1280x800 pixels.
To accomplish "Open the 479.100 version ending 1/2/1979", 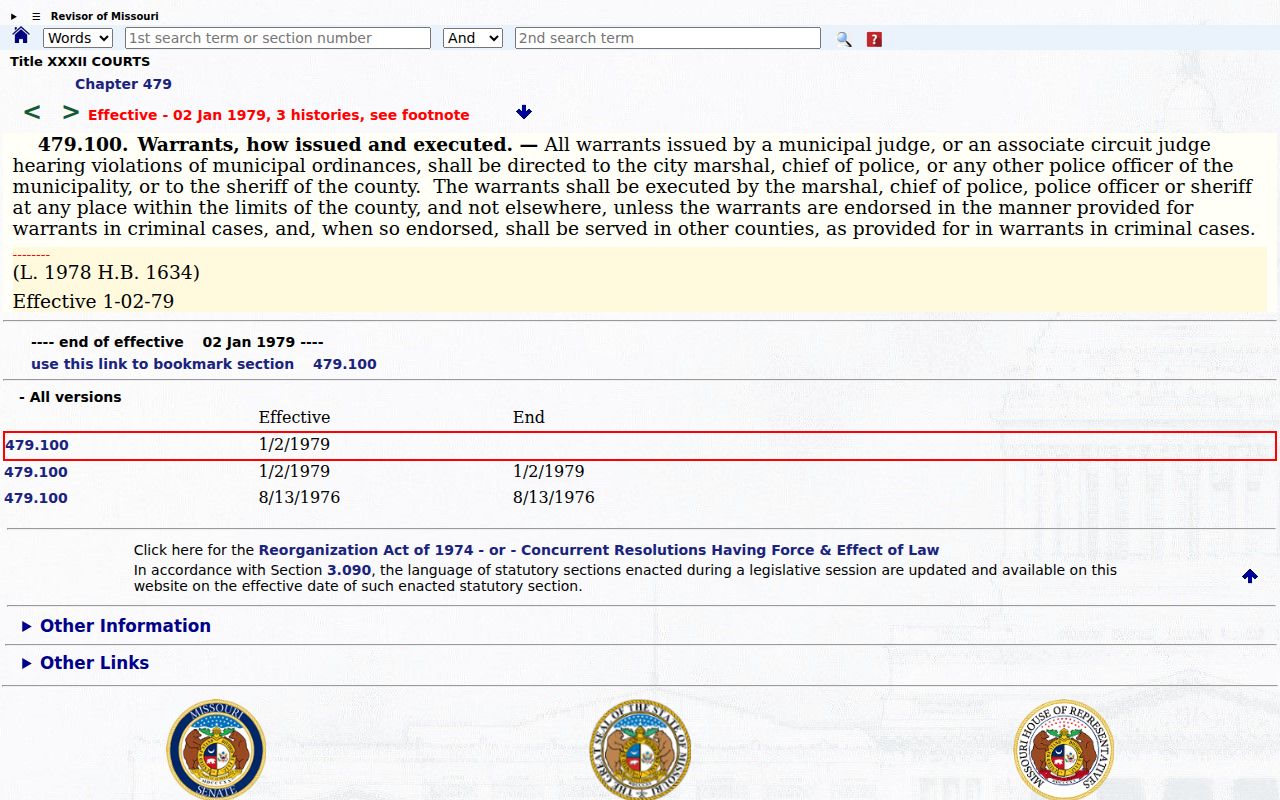I will [36, 472].
